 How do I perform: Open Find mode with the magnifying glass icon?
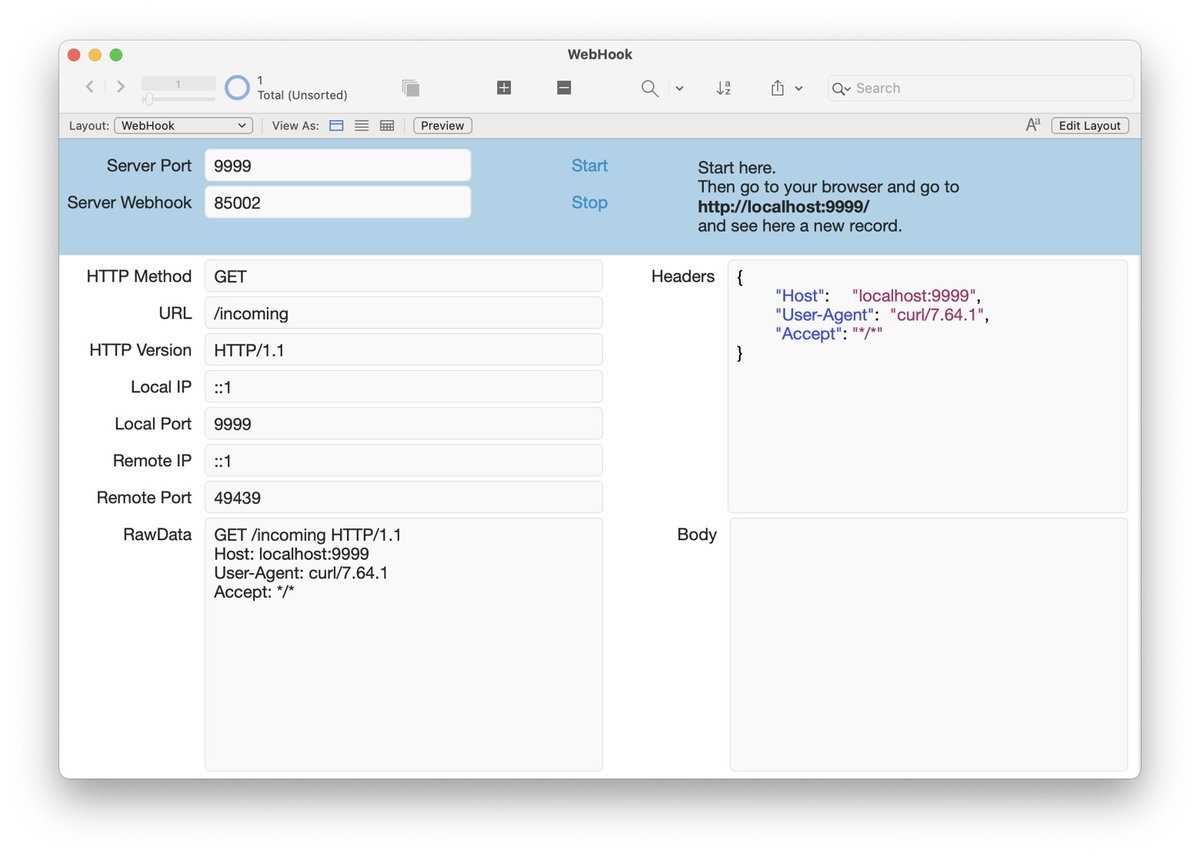[x=648, y=88]
